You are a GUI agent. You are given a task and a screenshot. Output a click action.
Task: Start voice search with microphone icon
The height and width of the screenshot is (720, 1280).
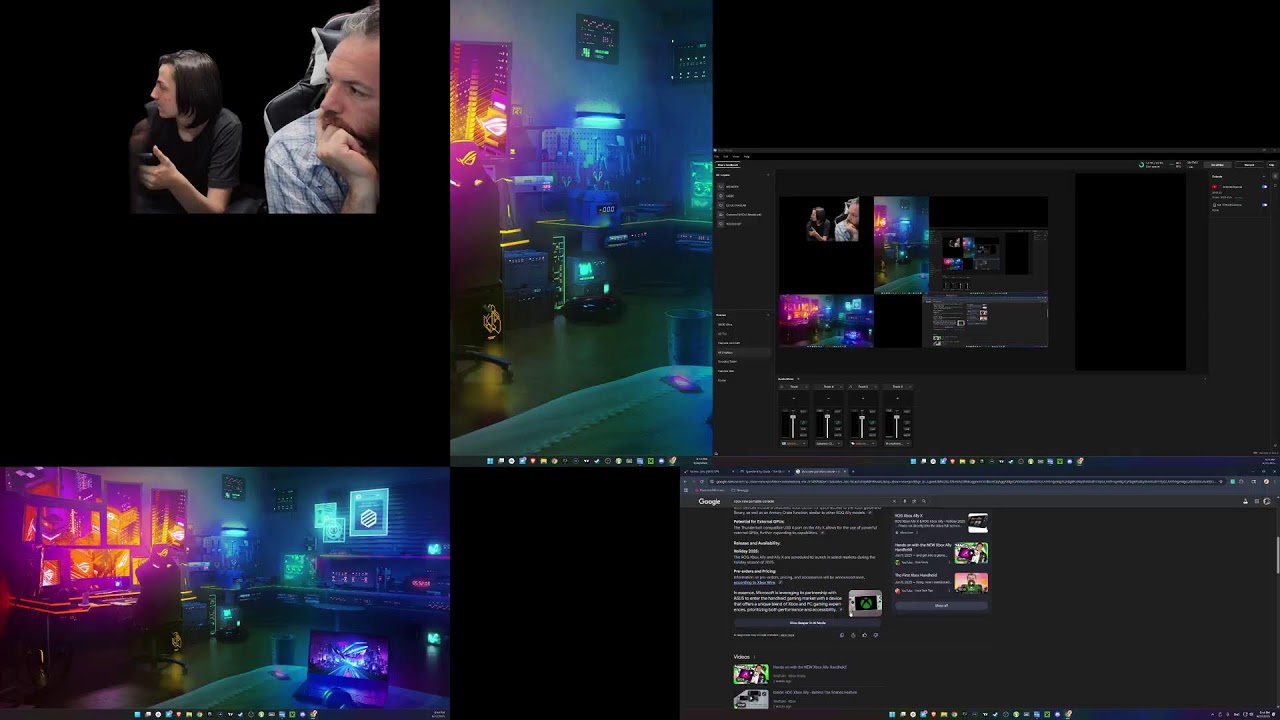[904, 501]
